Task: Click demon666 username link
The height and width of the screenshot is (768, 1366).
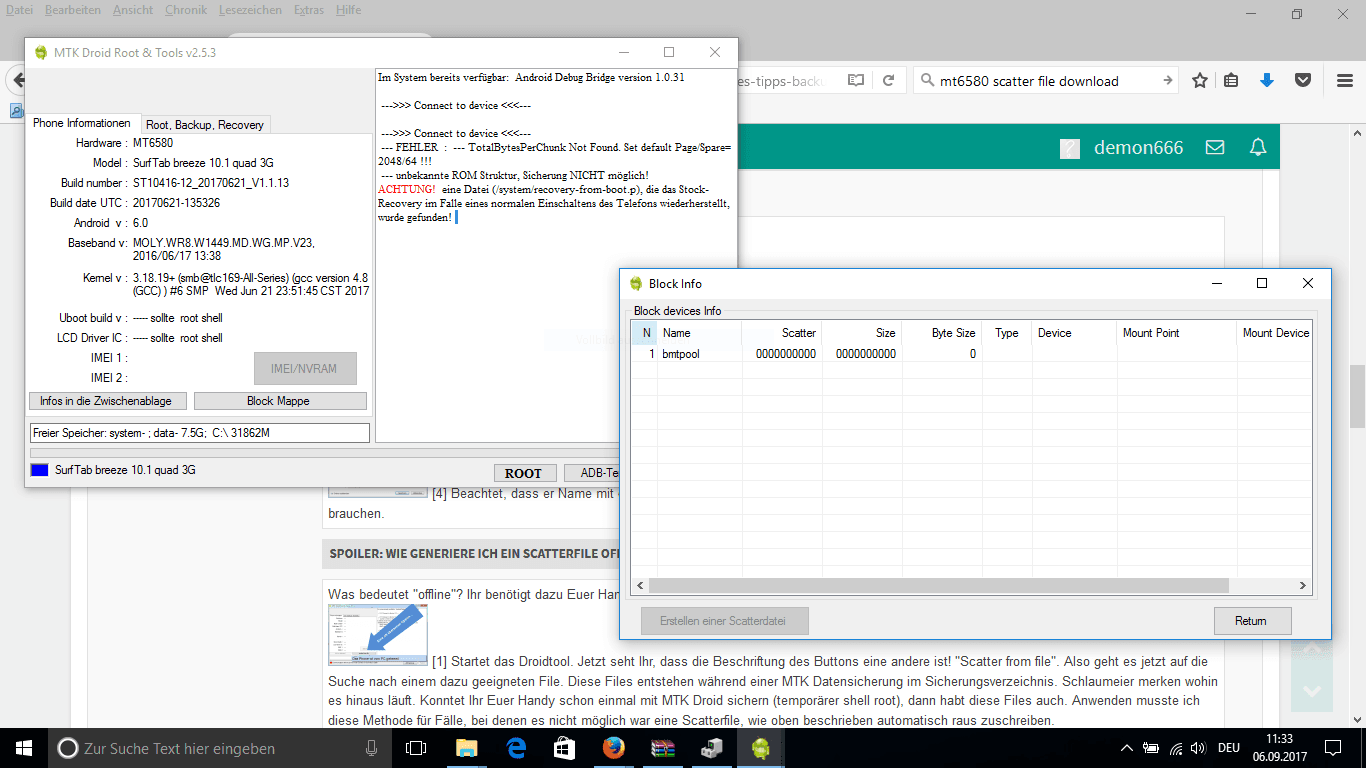Action: 1138,148
